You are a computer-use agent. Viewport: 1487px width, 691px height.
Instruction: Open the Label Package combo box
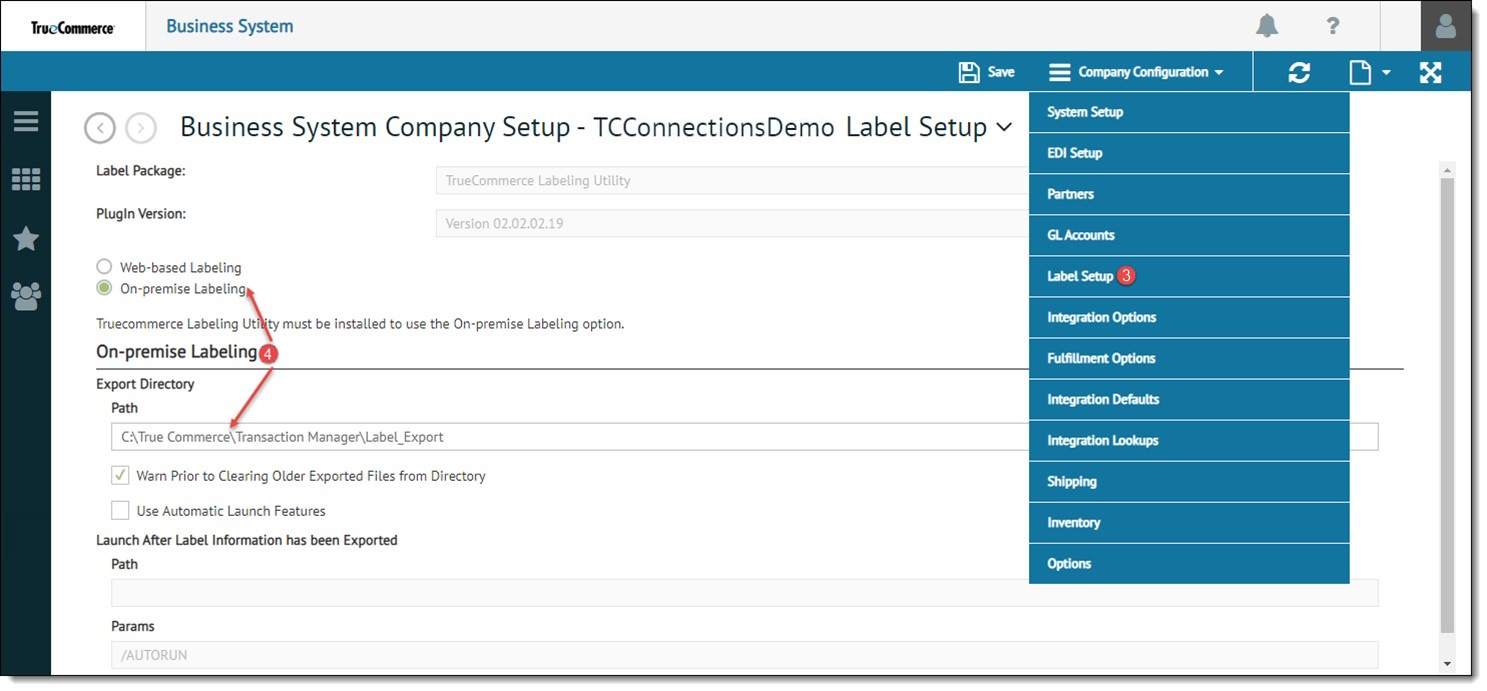pyautogui.click(x=732, y=180)
